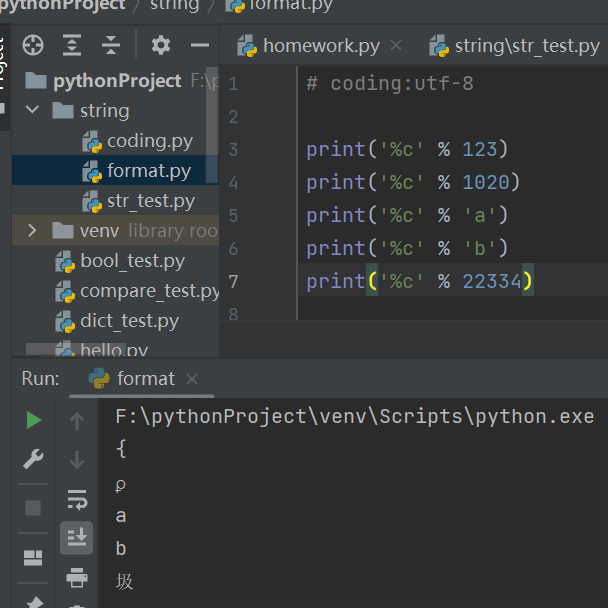Rerun format with the green Run button
Screen dimensions: 608x608
(x=33, y=420)
